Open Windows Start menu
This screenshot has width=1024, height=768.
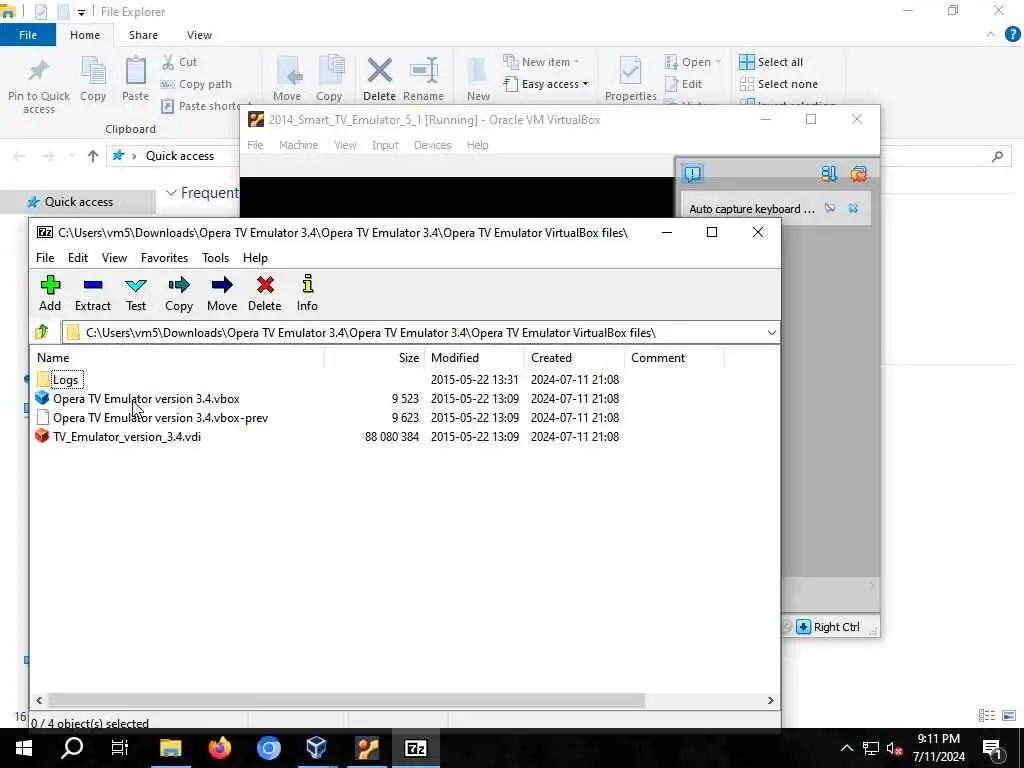23,748
